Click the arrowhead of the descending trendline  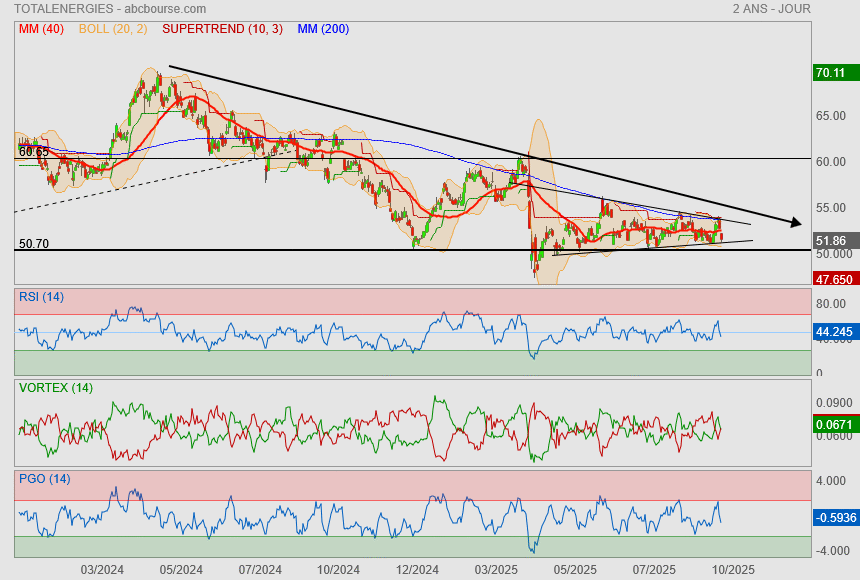tap(794, 222)
